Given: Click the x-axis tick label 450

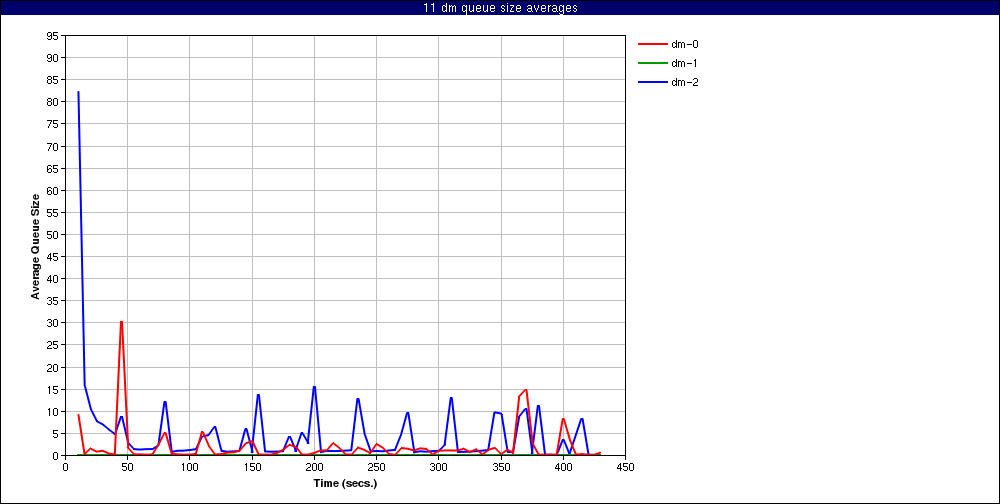Looking at the screenshot, I should pos(625,466).
